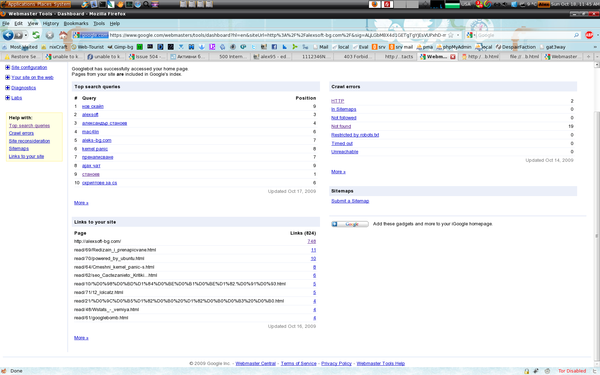This screenshot has width=600, height=375.
Task: Click the Tor Disabled status bar toggle
Action: tap(572, 371)
